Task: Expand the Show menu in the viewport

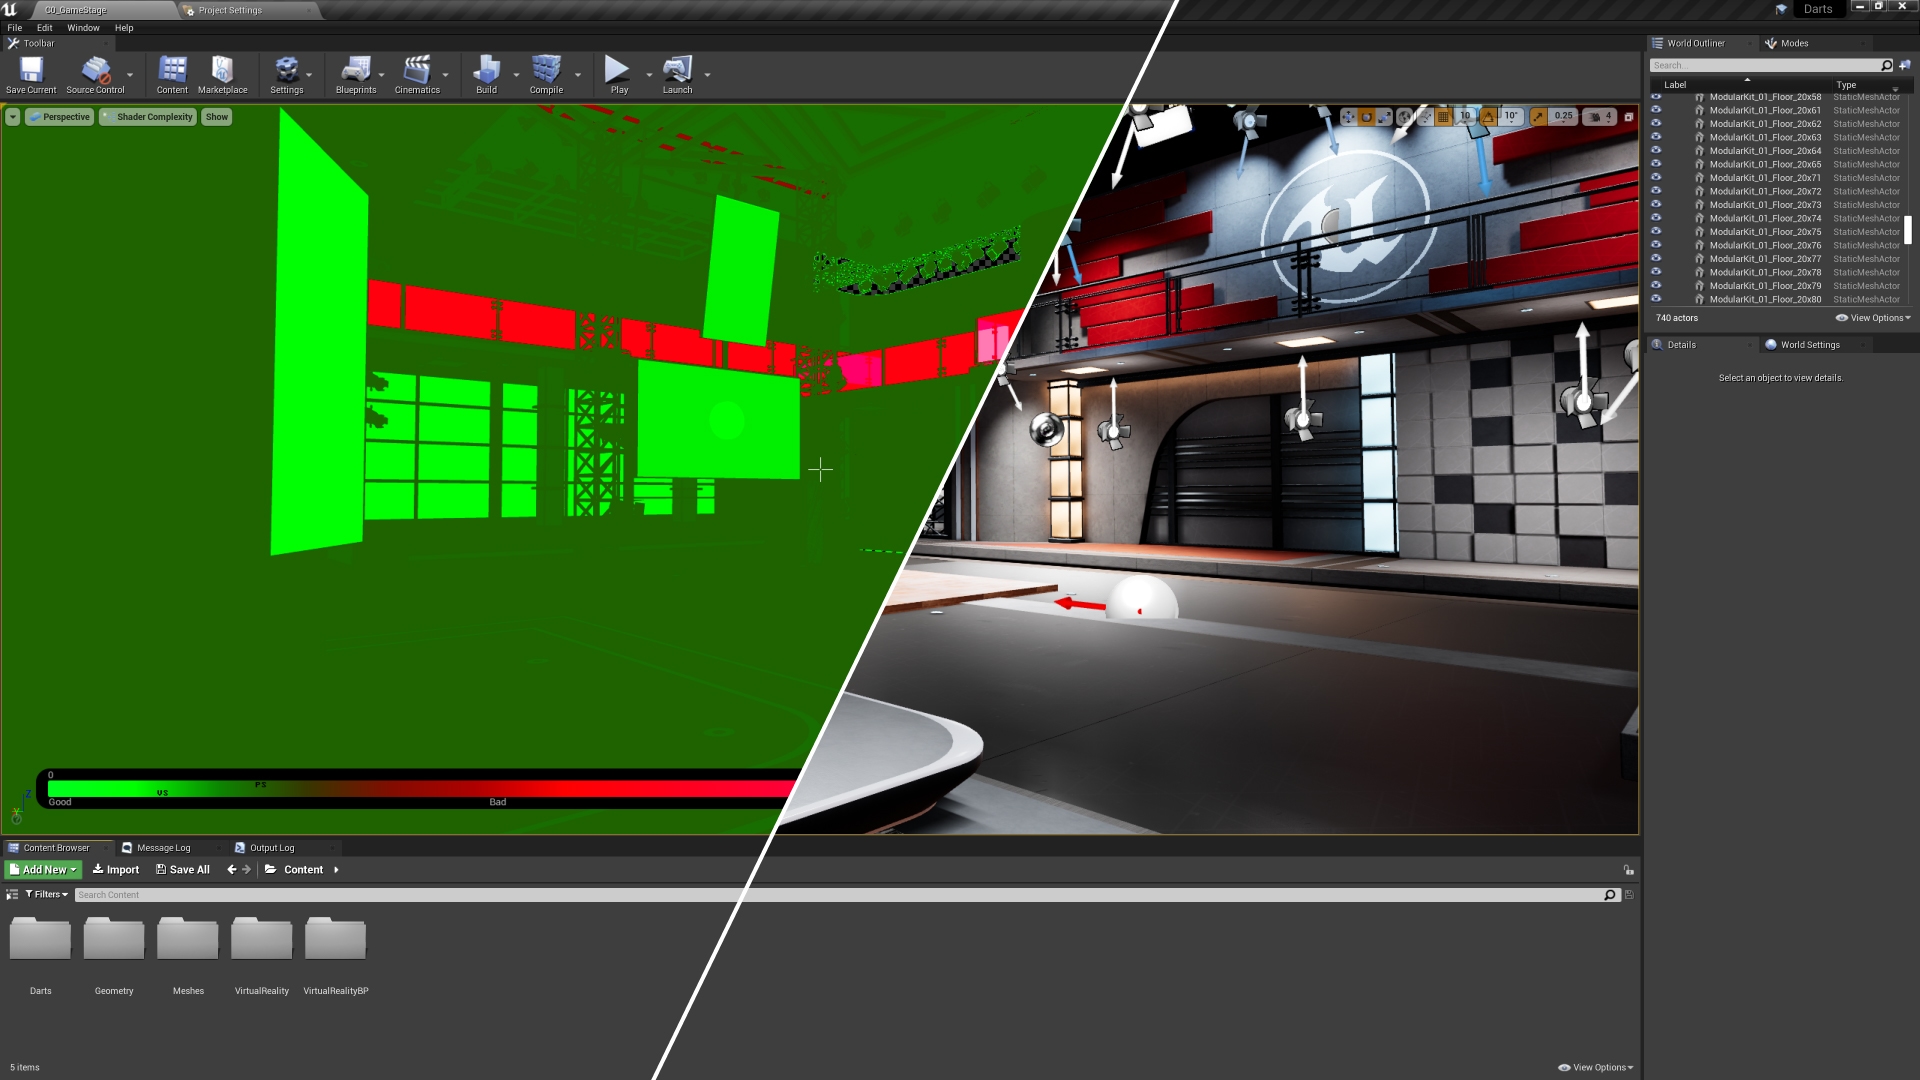Action: (x=216, y=116)
